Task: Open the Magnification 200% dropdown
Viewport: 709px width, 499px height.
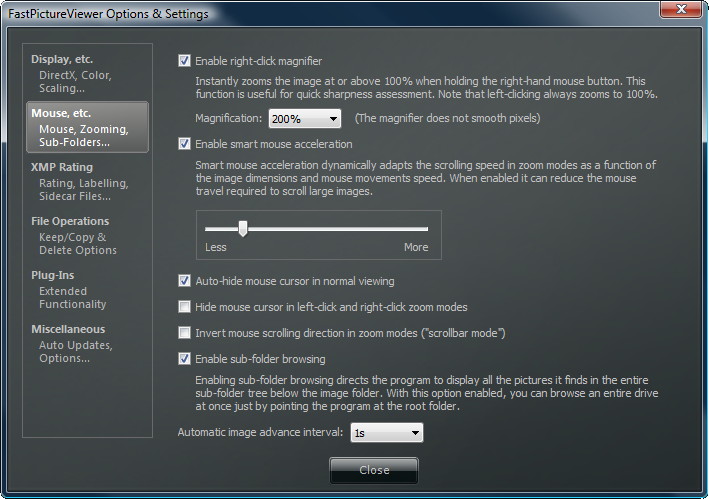Action: click(305, 119)
